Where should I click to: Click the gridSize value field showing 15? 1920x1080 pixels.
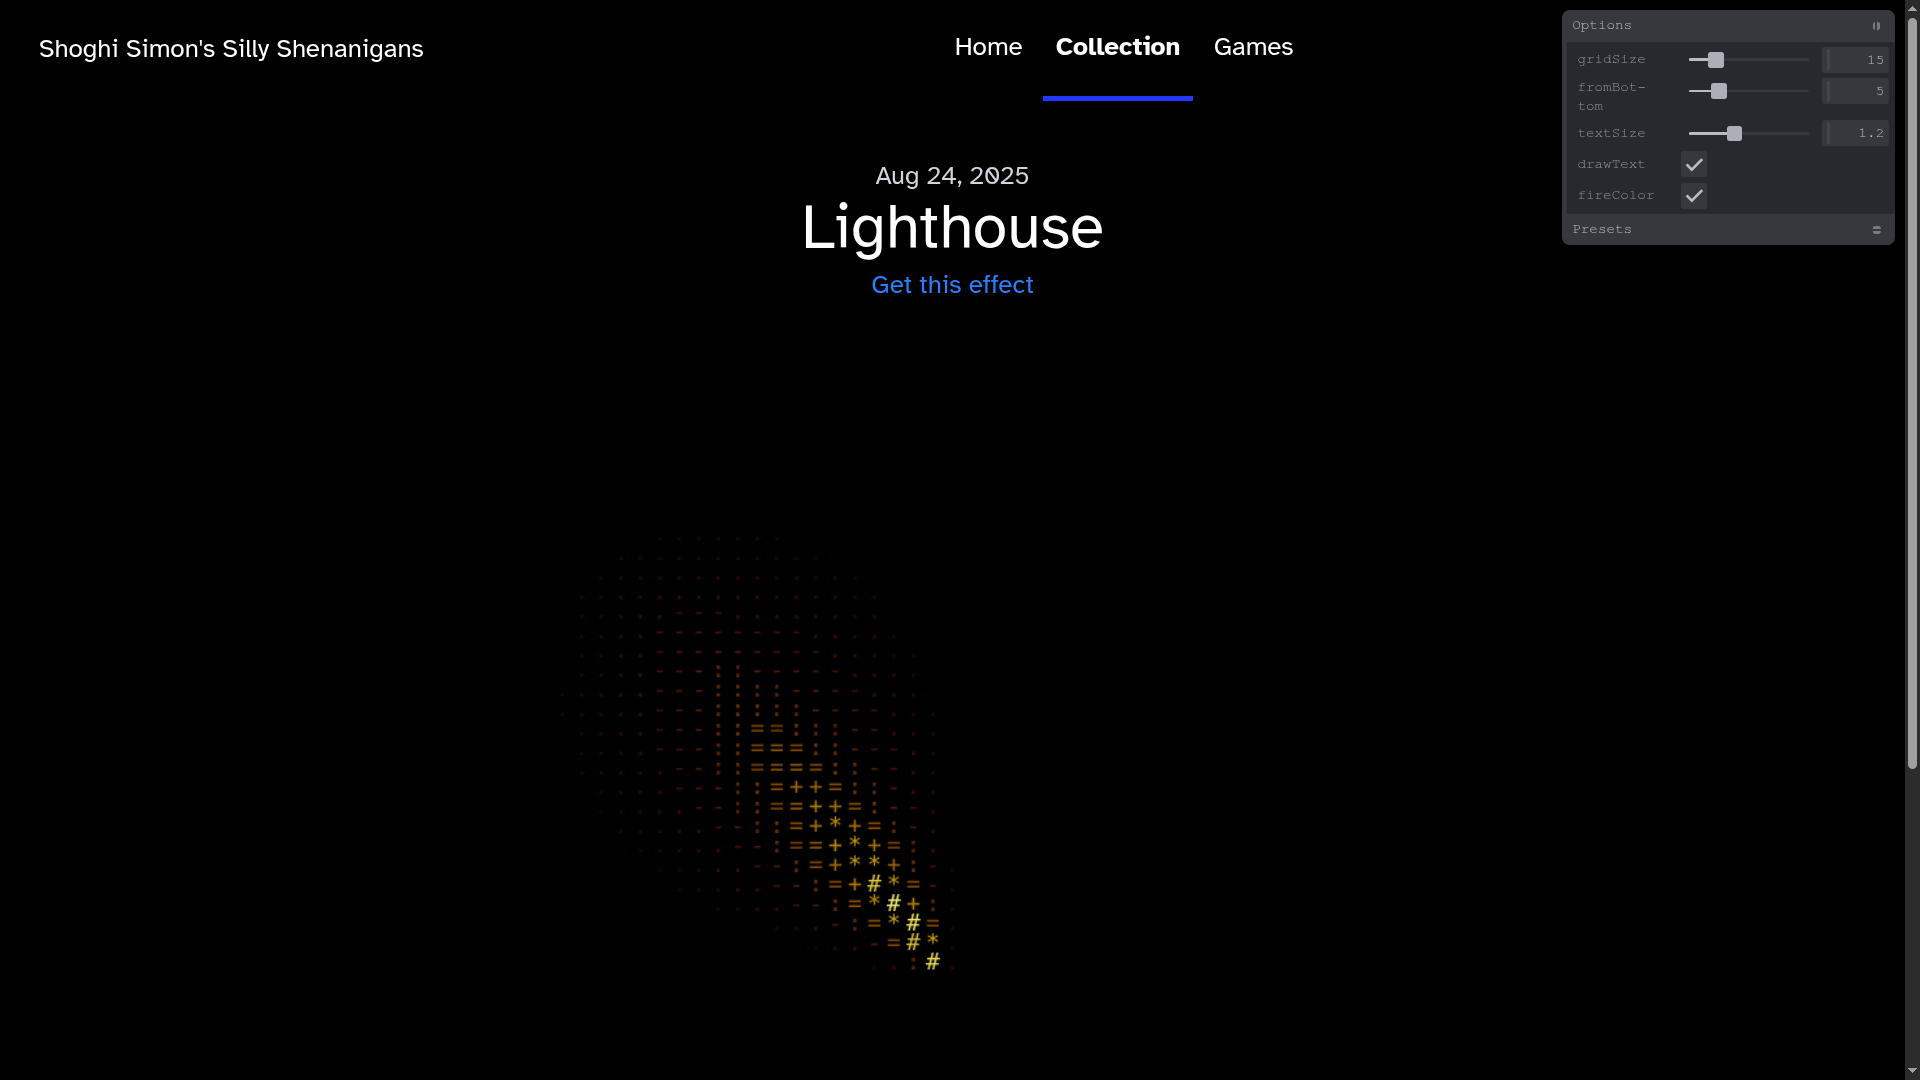1856,60
